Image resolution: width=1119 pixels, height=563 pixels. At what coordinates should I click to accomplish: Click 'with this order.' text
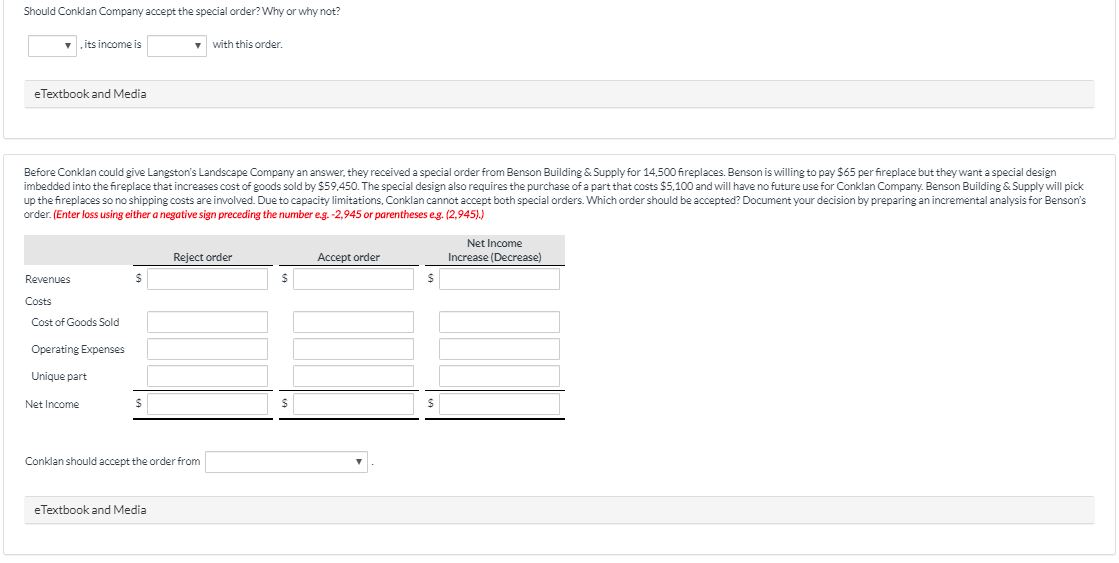point(248,44)
